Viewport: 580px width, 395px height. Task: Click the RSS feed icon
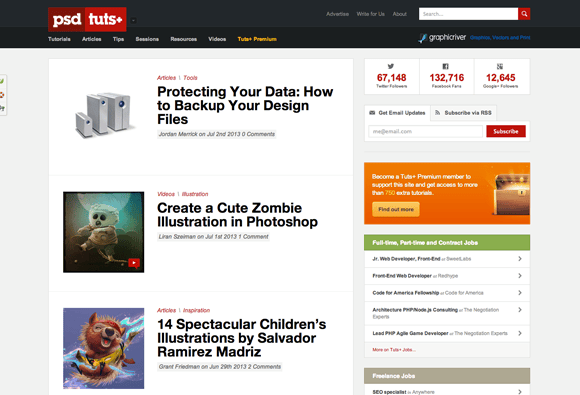tap(438, 113)
